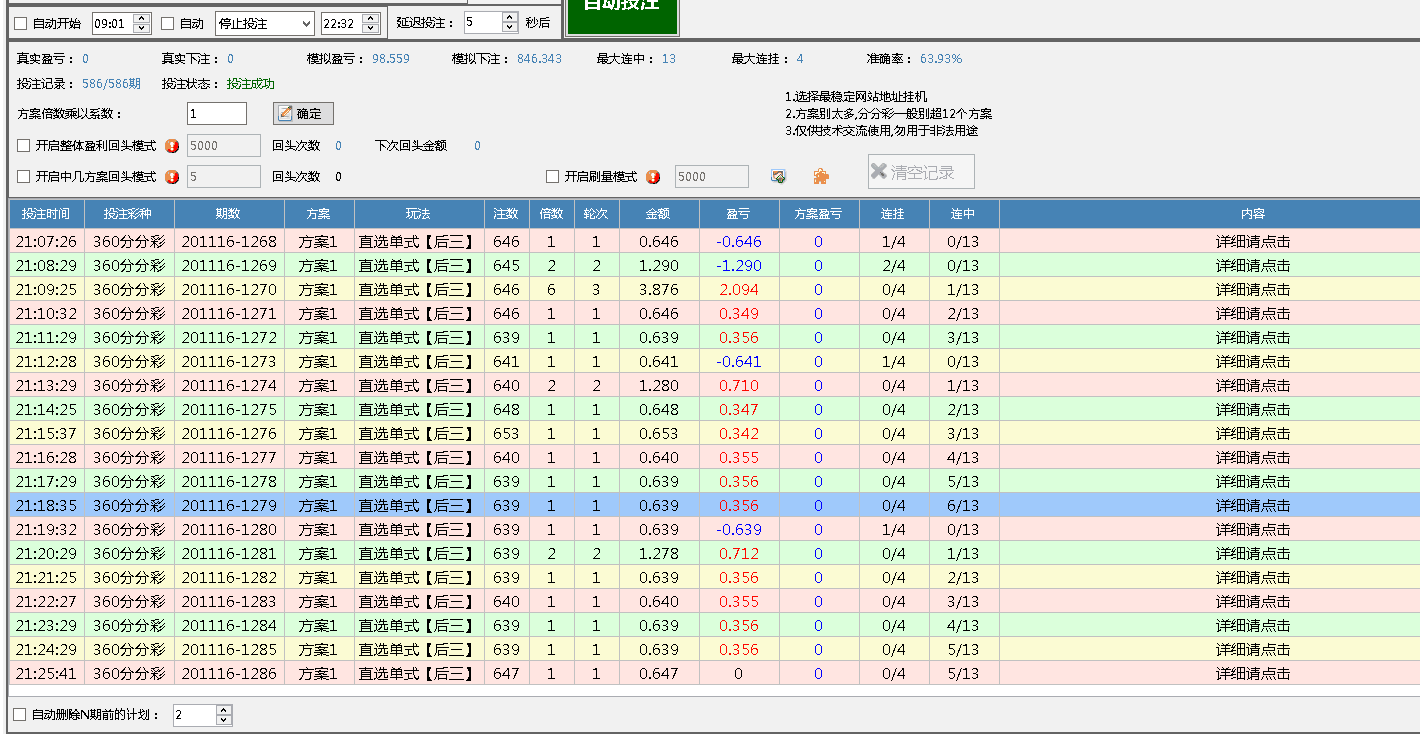Enable 开启整体盈利回头模式 checkbox
The image size is (1420, 734).
(24, 146)
